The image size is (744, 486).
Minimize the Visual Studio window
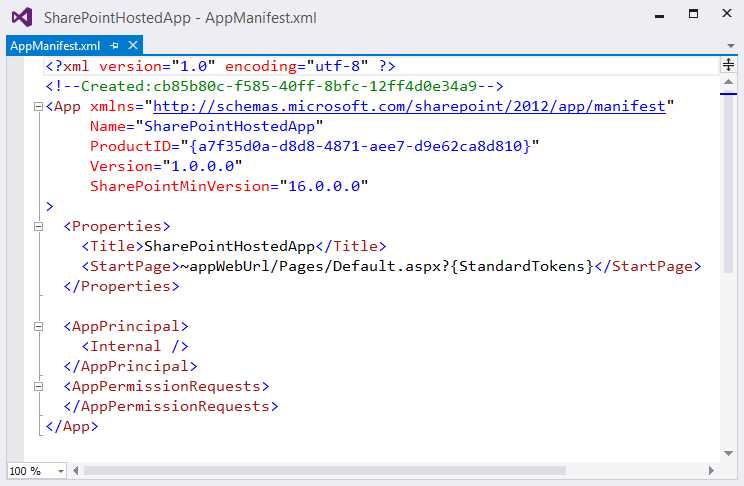659,16
